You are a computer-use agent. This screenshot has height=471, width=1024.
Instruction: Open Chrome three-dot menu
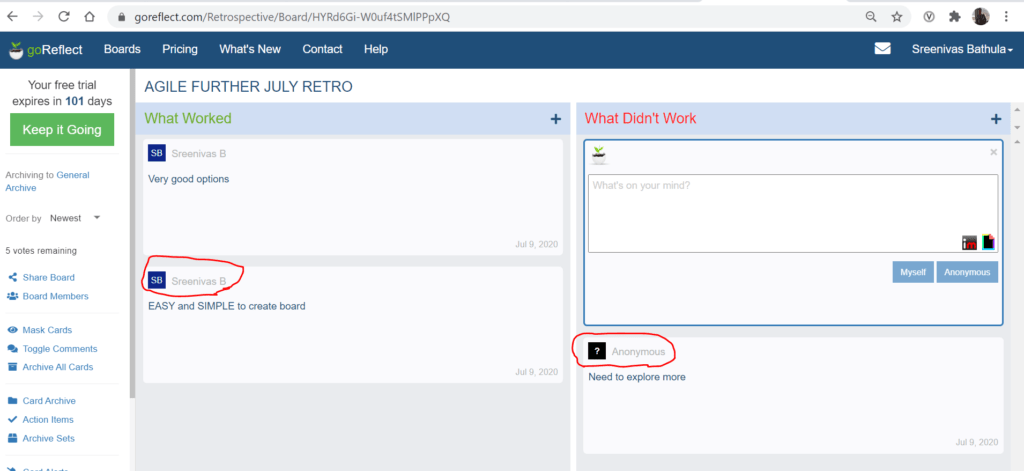1006,17
